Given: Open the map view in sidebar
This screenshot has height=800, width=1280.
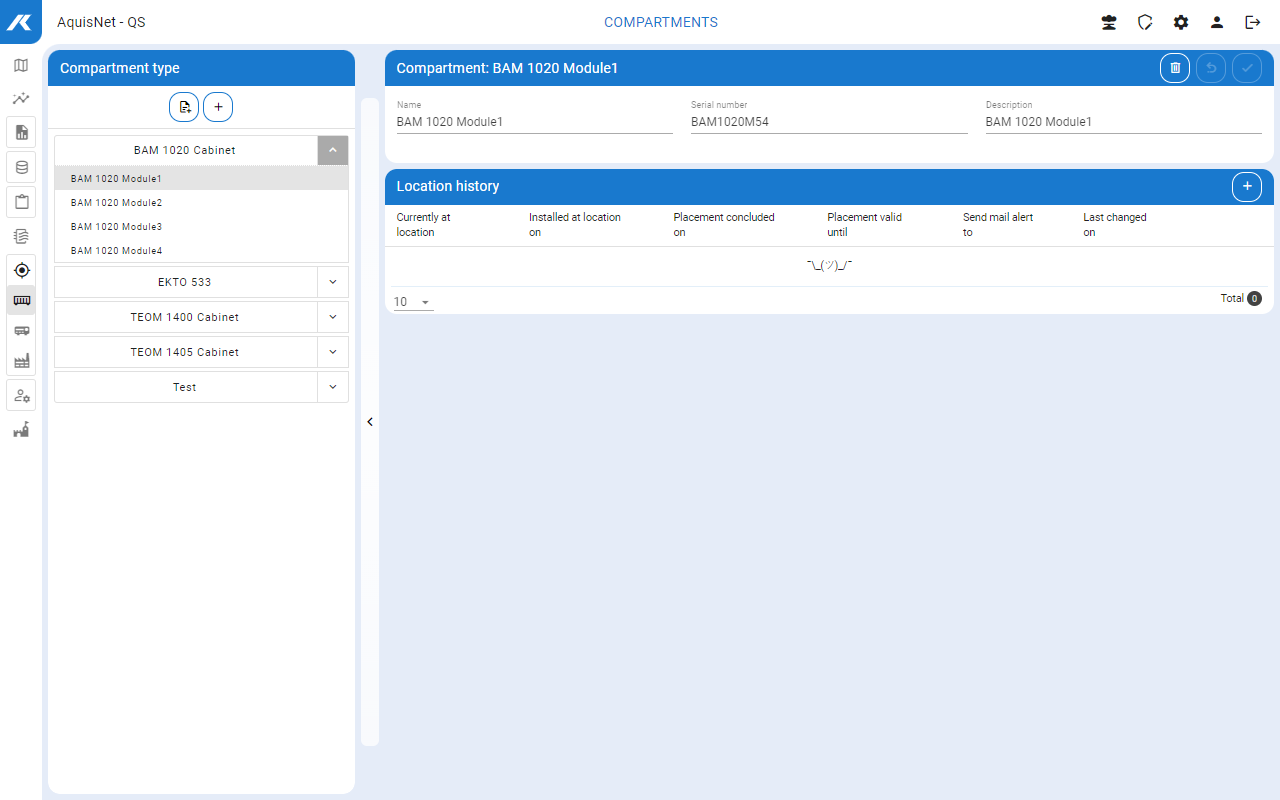Looking at the screenshot, I should (21, 66).
